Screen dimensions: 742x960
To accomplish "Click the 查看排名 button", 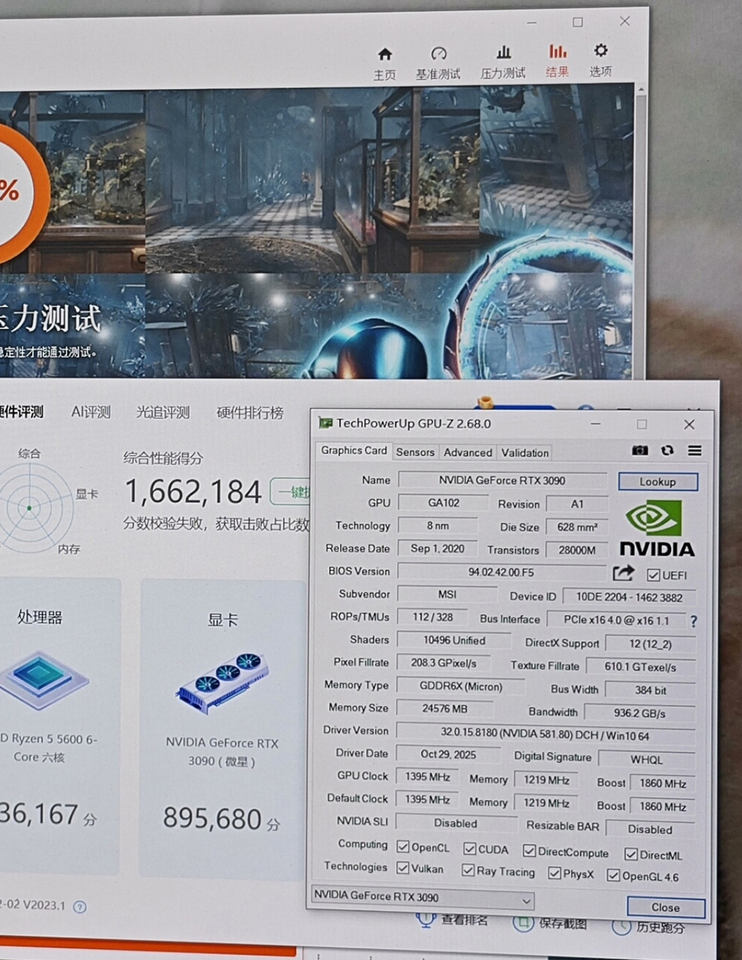I will click(x=452, y=920).
